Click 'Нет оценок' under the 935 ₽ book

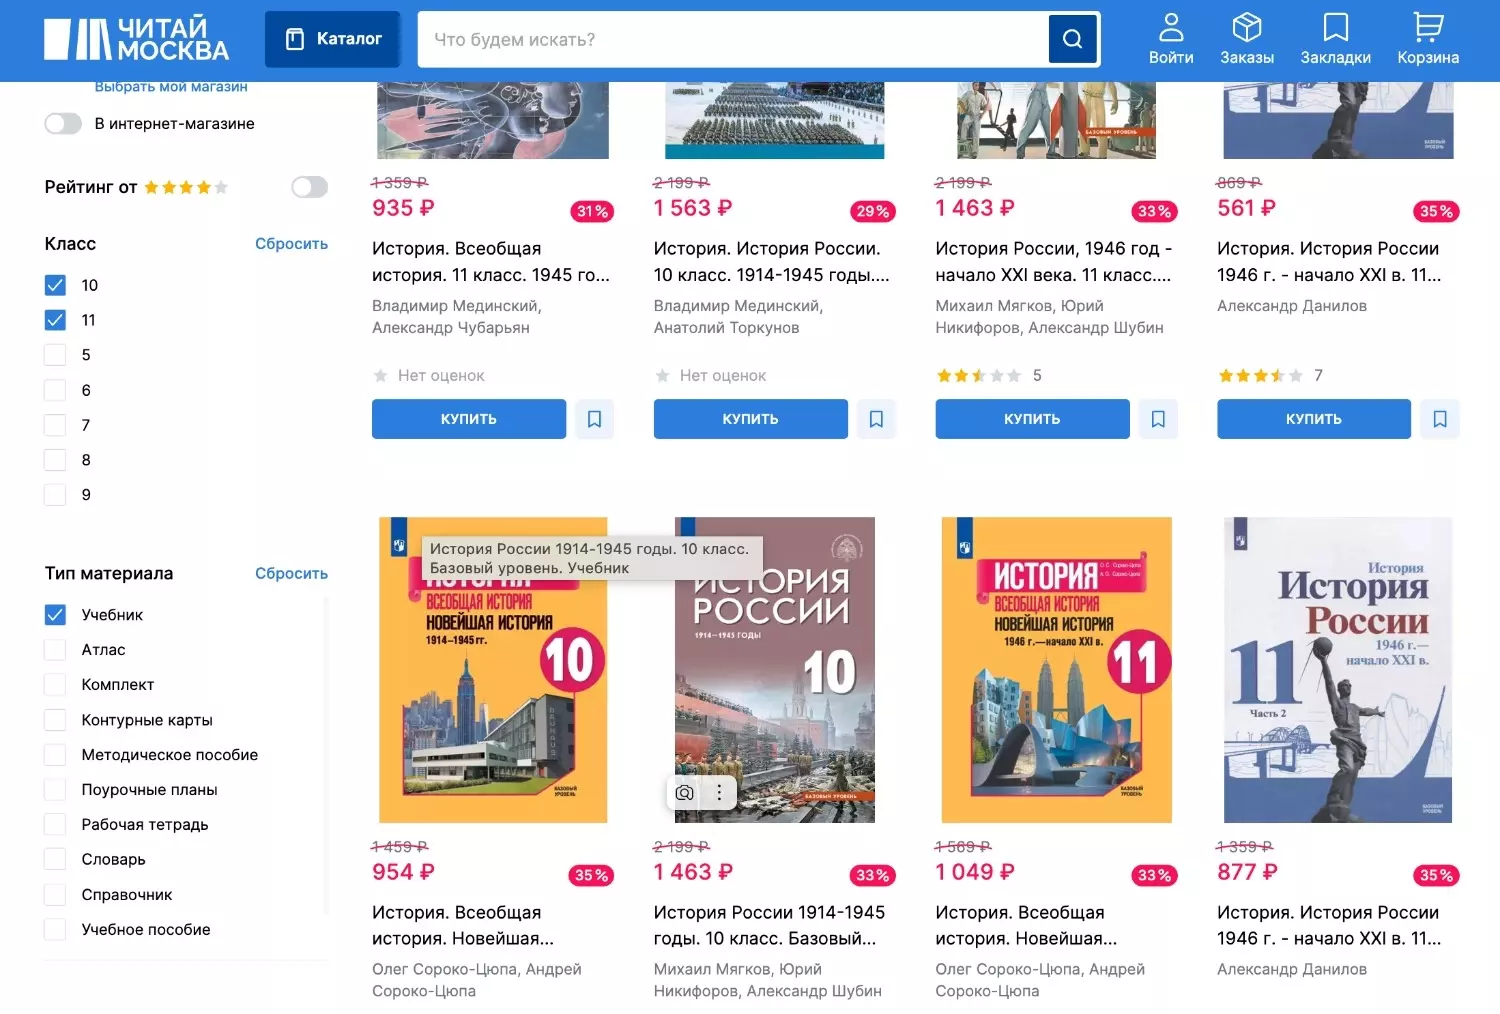(x=429, y=376)
